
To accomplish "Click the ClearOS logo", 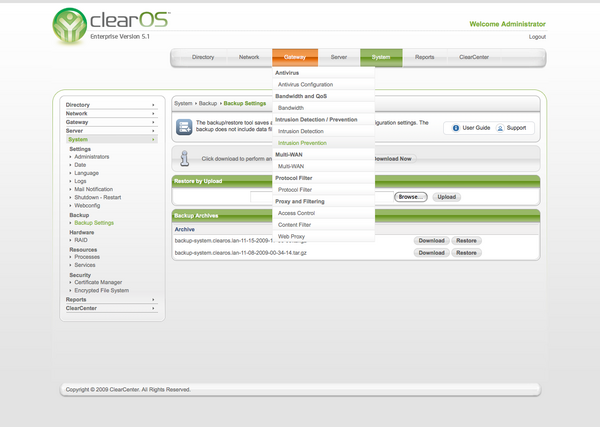I will coord(111,26).
